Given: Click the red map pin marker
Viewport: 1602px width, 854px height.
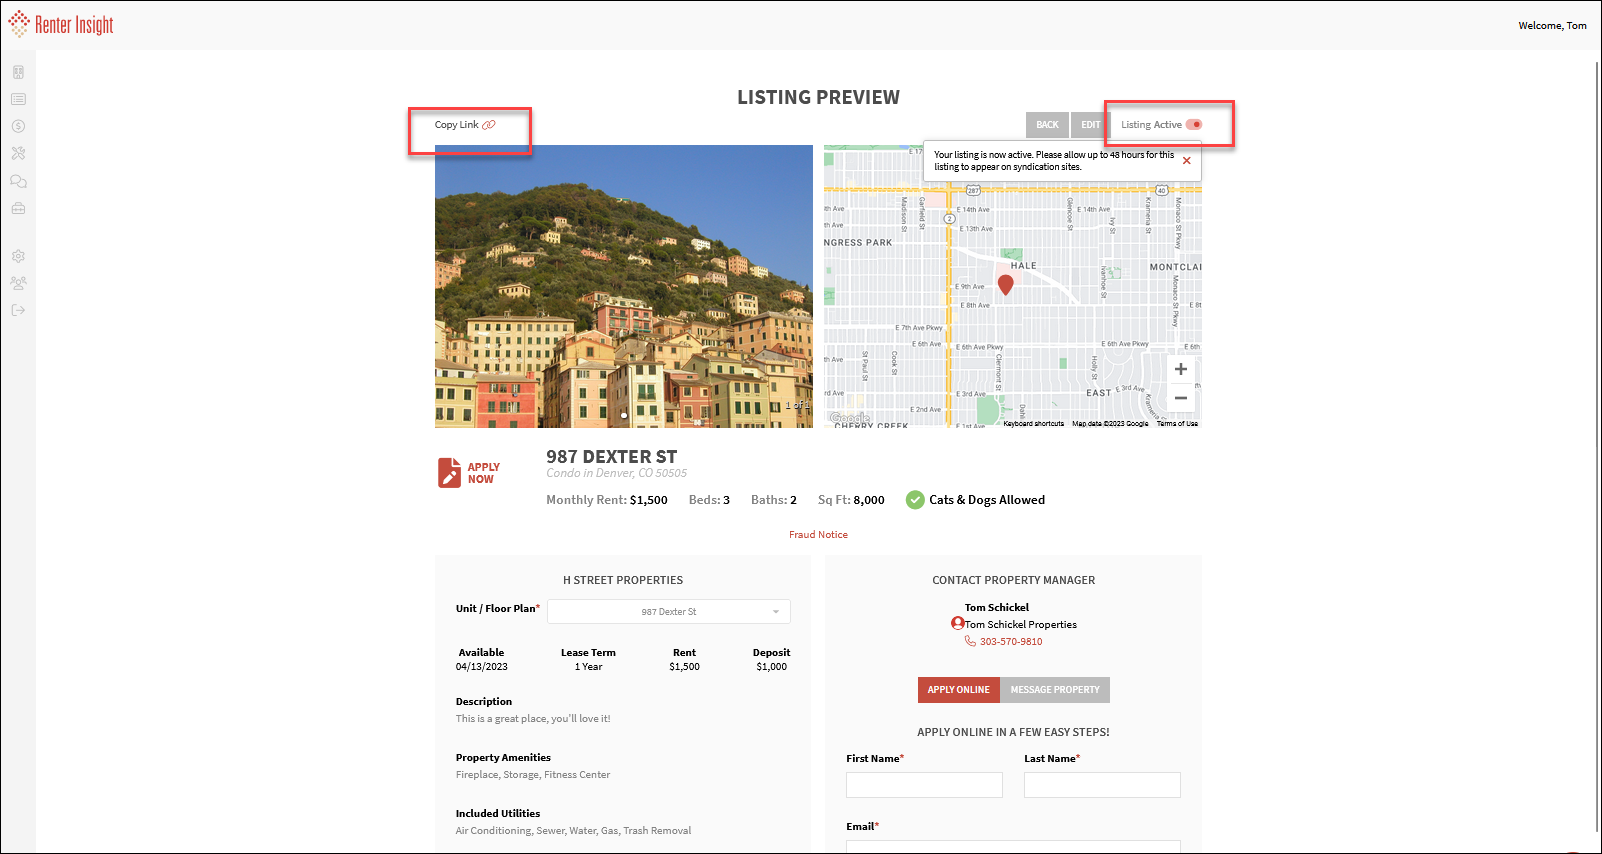Looking at the screenshot, I should 1006,284.
